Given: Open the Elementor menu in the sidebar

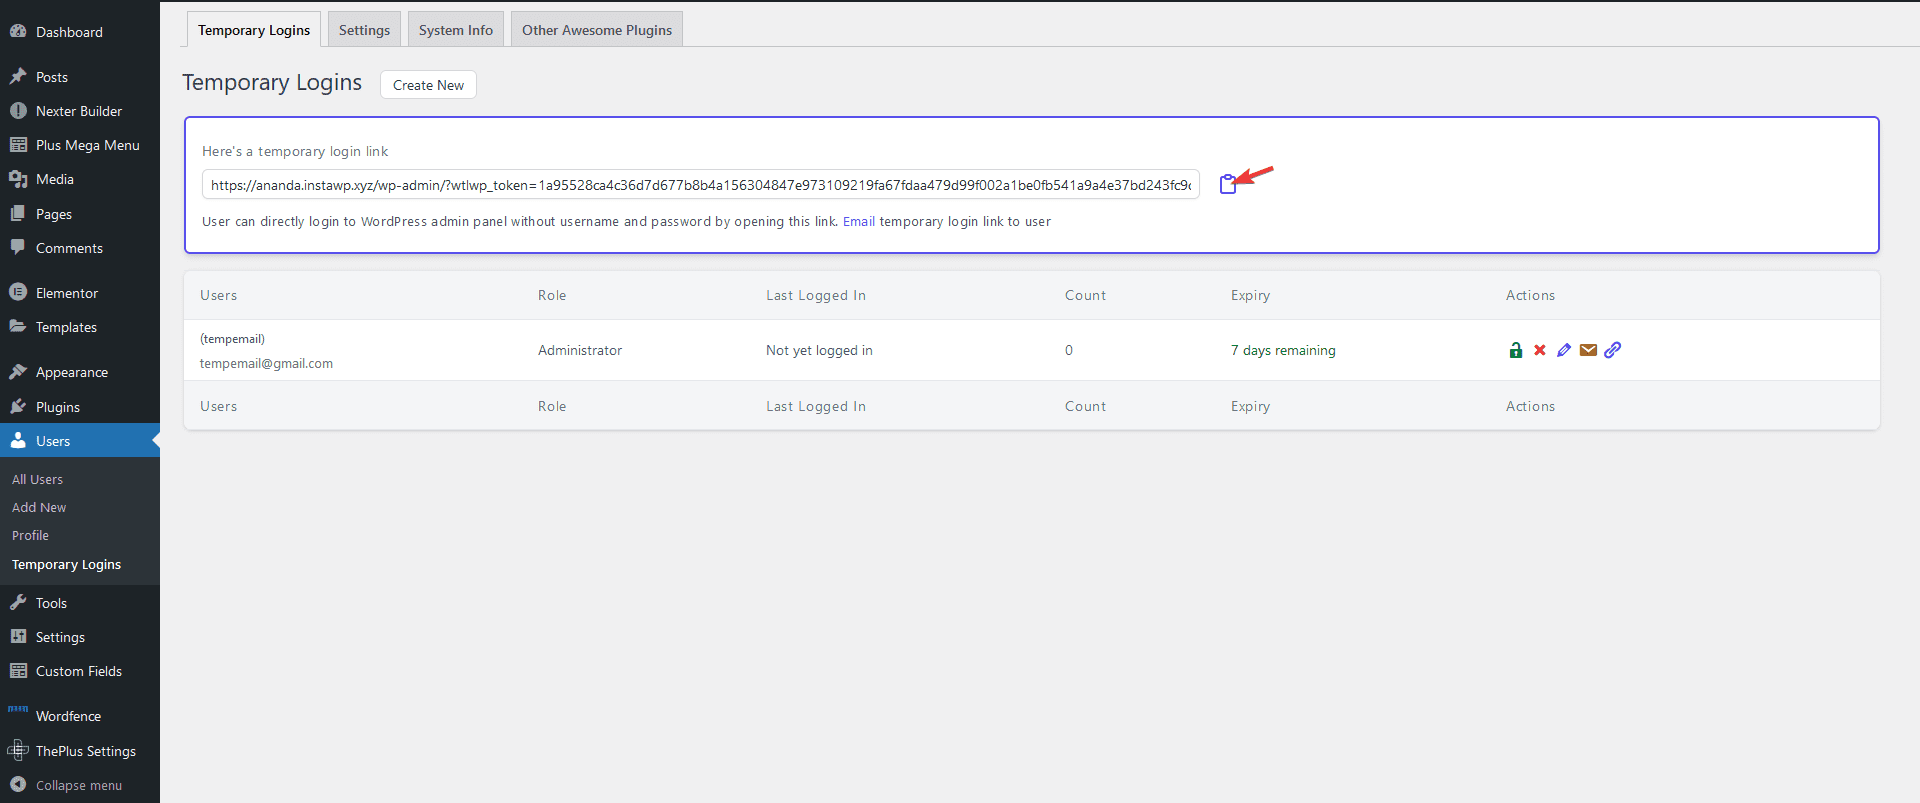Looking at the screenshot, I should (67, 293).
